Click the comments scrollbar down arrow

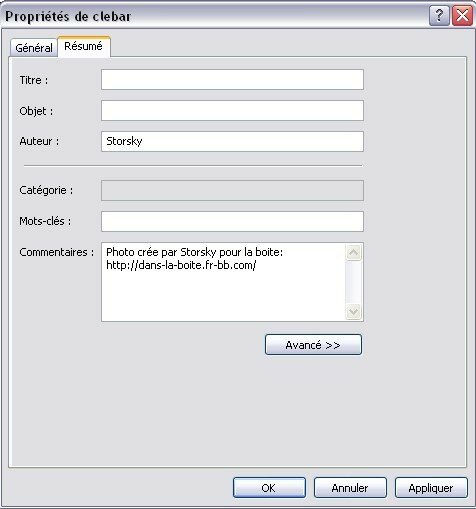click(353, 312)
